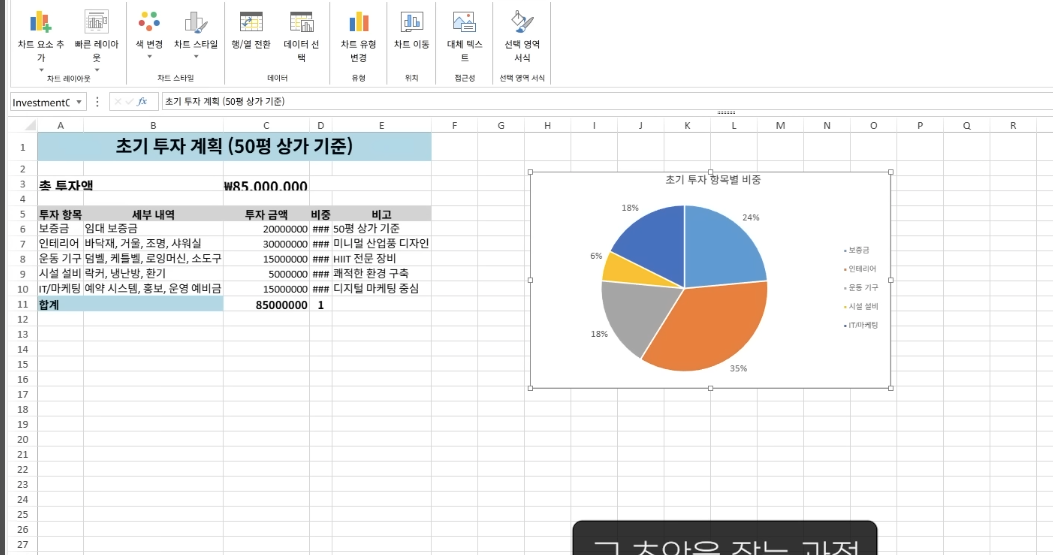Click the 임대 보증금 cell
Image resolution: width=1053 pixels, height=555 pixels.
pyautogui.click(x=153, y=228)
